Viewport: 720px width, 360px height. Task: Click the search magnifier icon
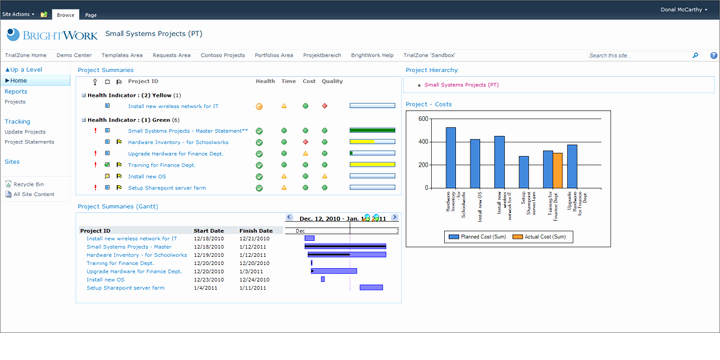[x=695, y=56]
